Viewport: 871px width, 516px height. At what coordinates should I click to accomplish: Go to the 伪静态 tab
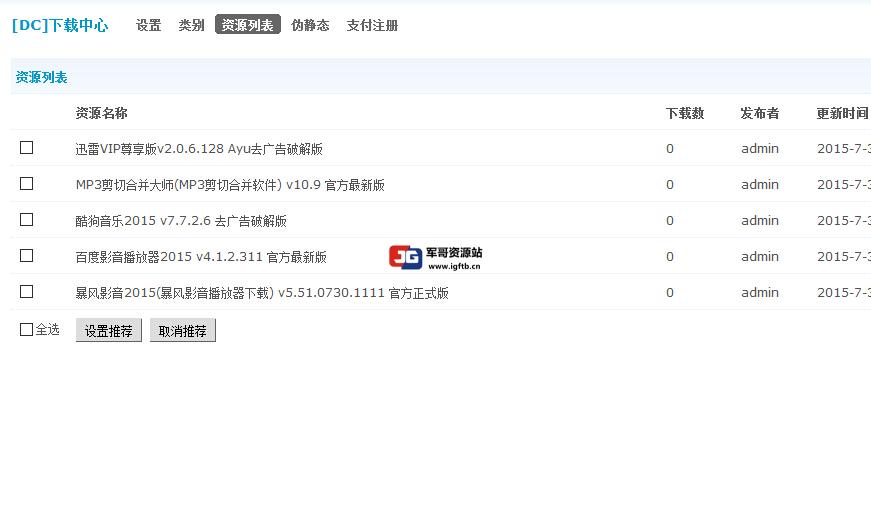coord(311,25)
